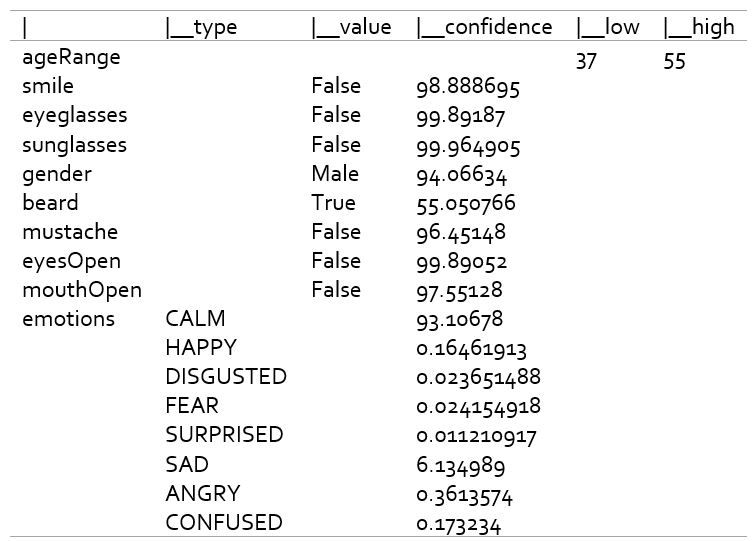Click the confidence column header
Screen dimensions: 753x541
tap(485, 27)
